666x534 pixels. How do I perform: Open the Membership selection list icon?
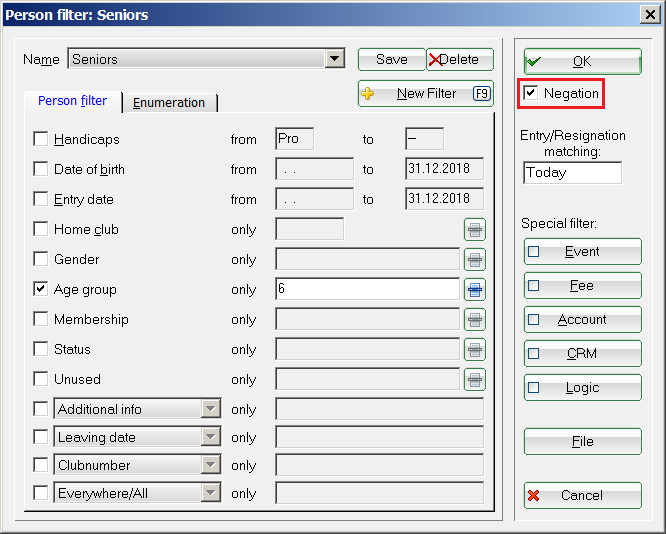click(x=474, y=320)
